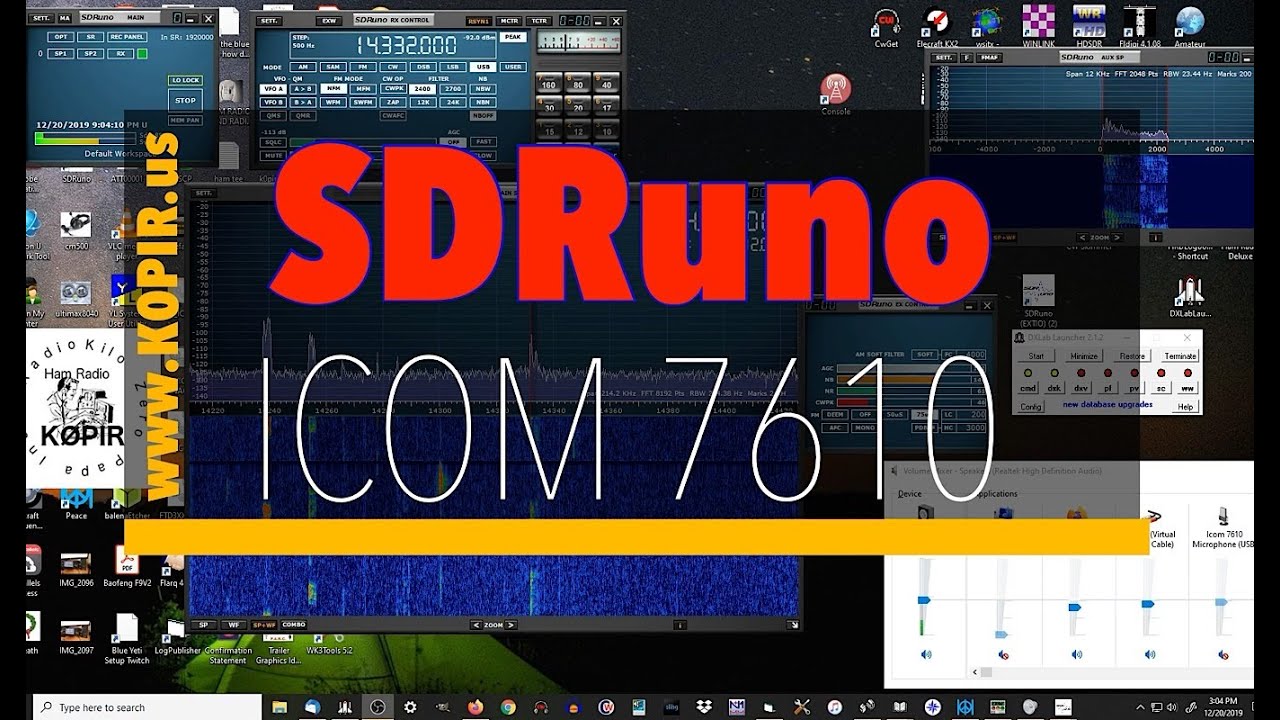Toggle LO LOCK in SDRuno Main

[x=185, y=80]
